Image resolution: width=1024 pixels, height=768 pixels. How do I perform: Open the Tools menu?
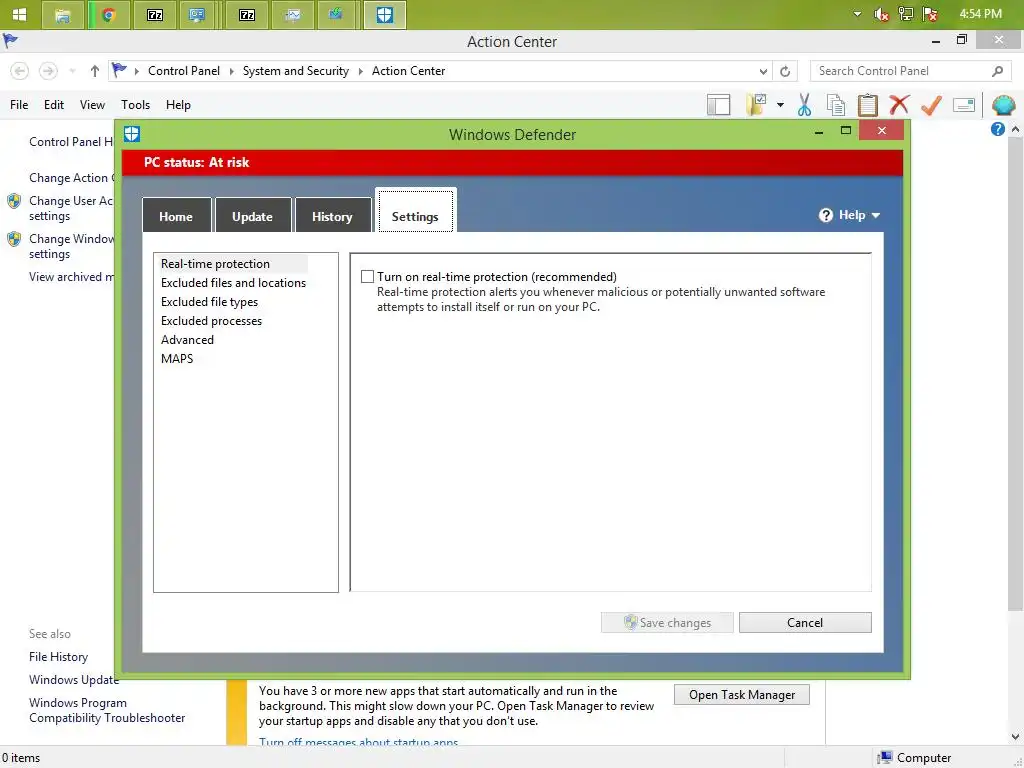click(x=135, y=104)
